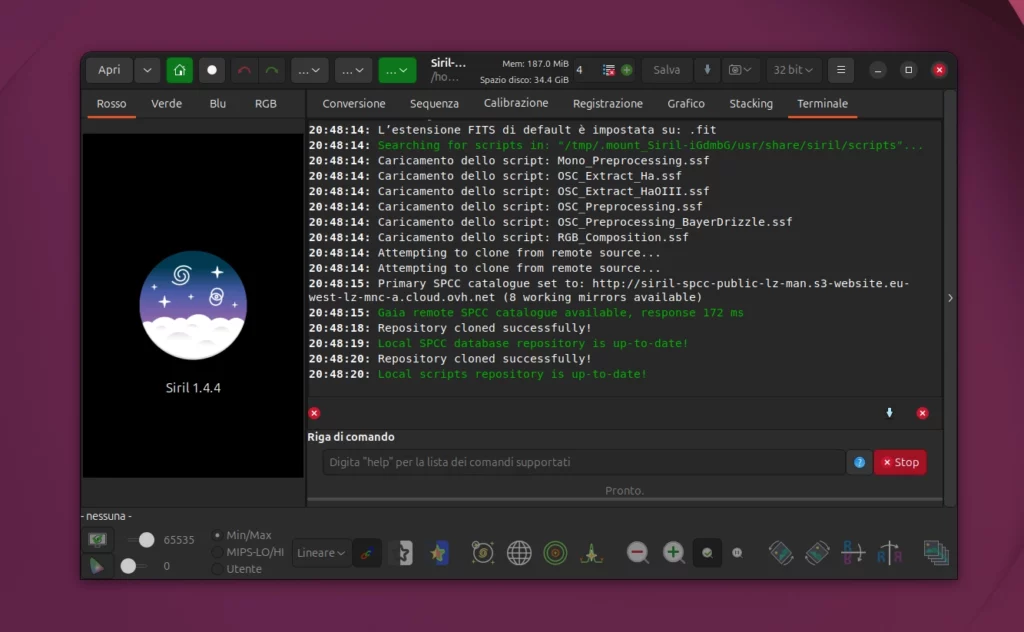1024x632 pixels.
Task: Click the monitor icon beside the 65535 slider
Action: coord(97,540)
